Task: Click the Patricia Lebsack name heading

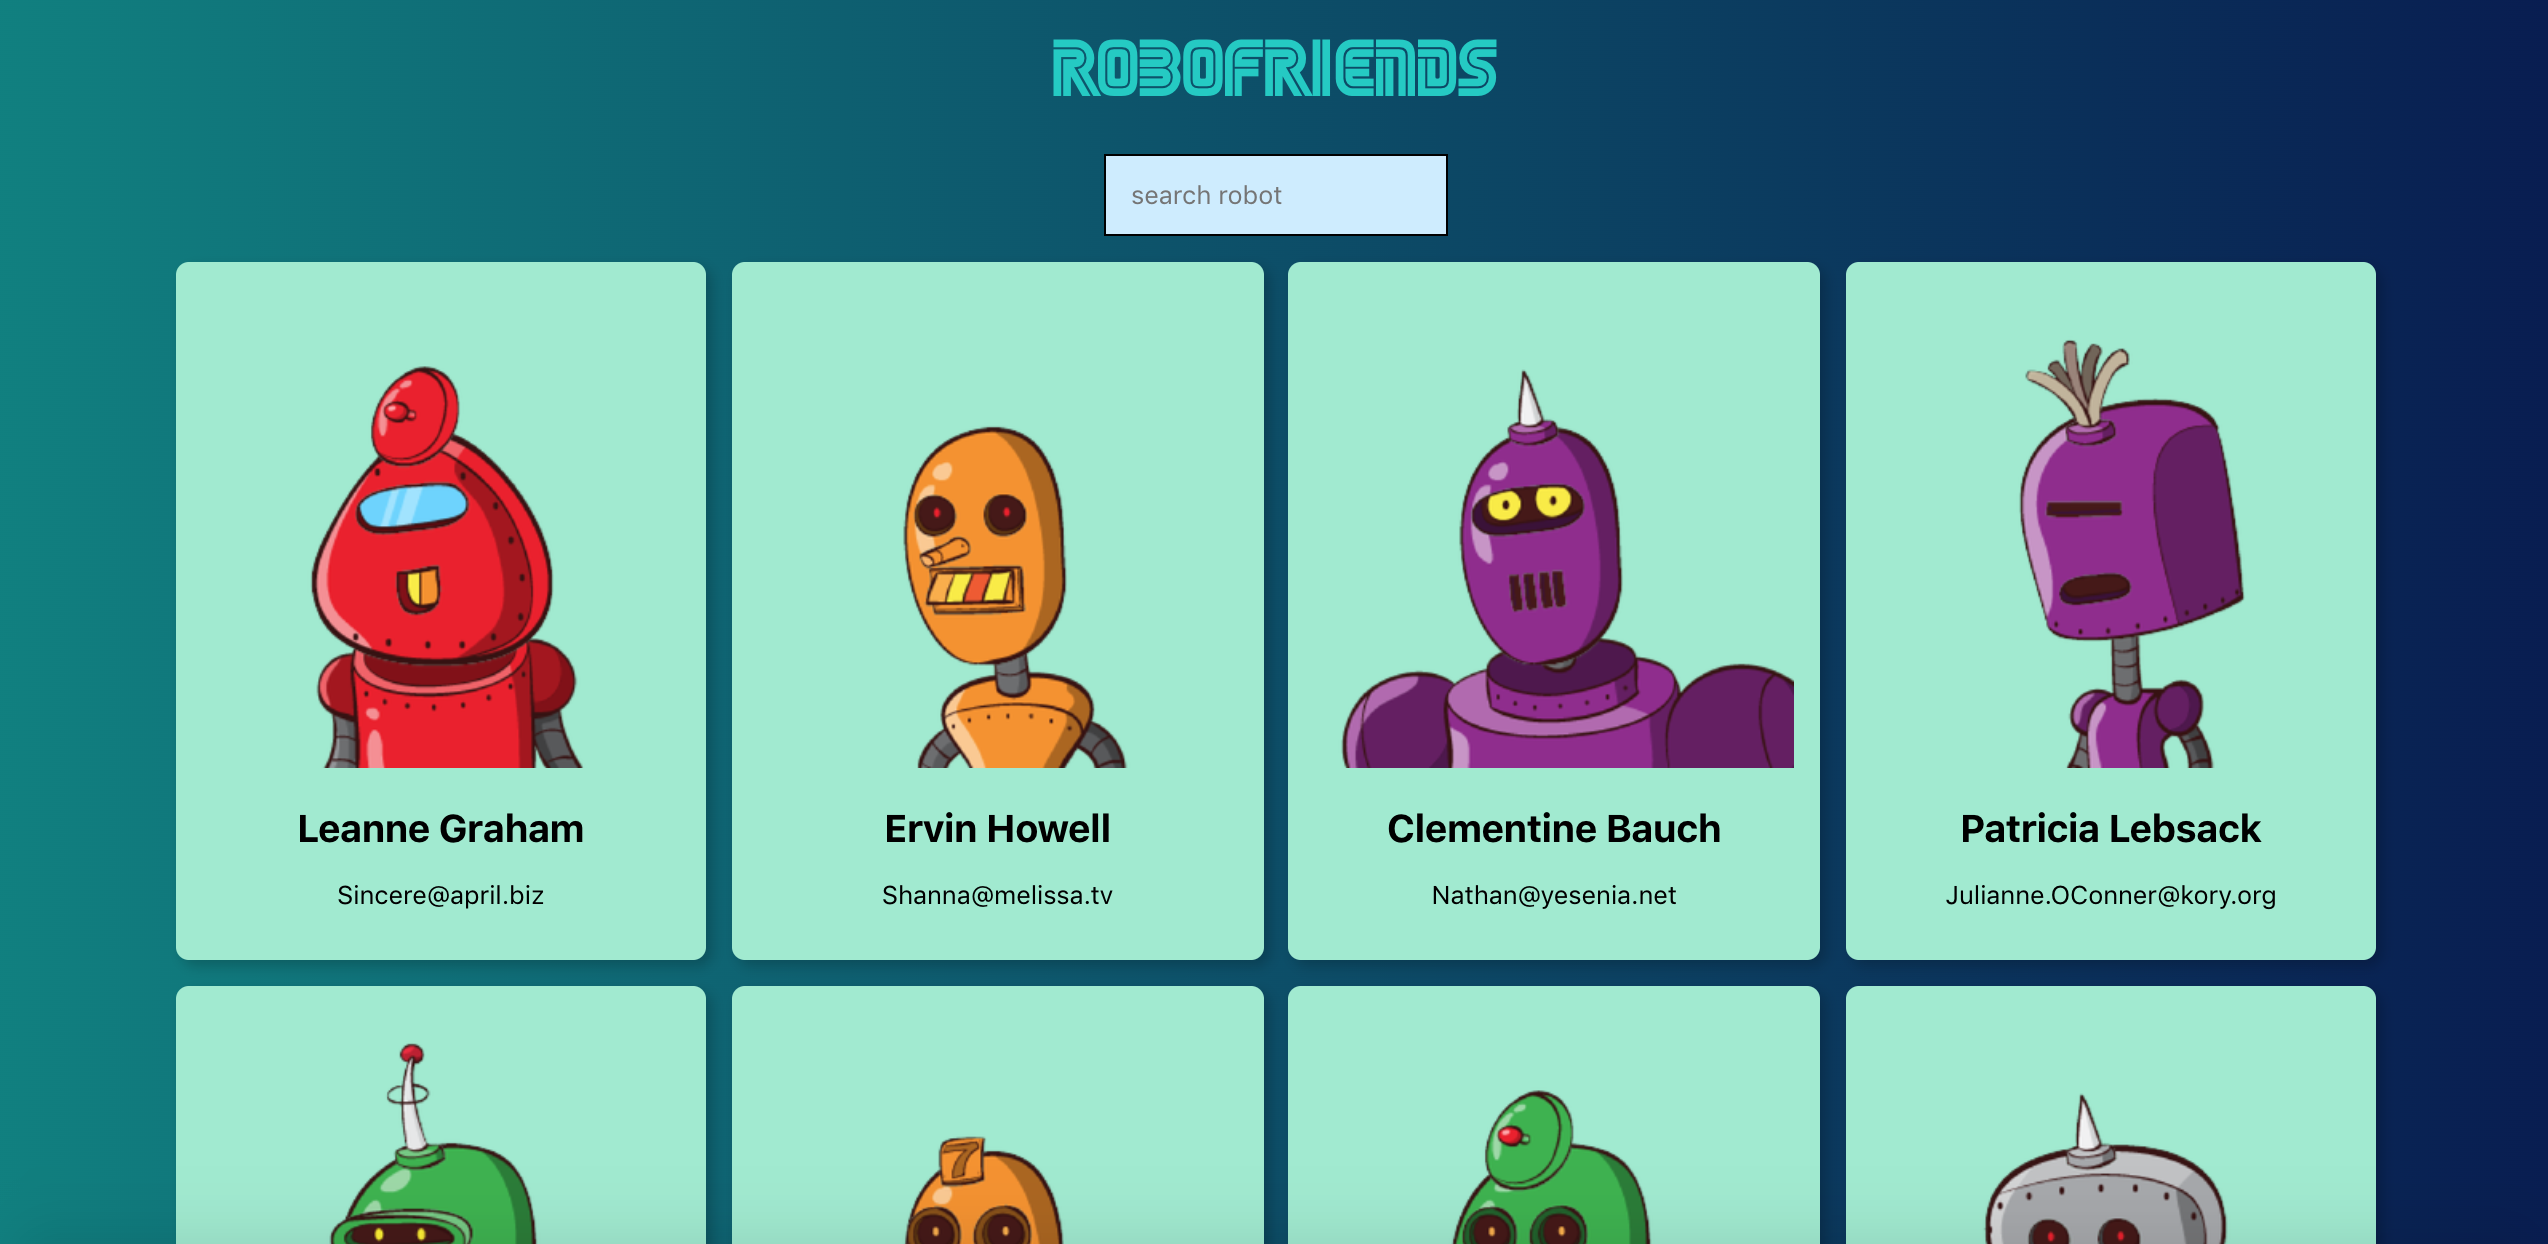Action: 2110,829
